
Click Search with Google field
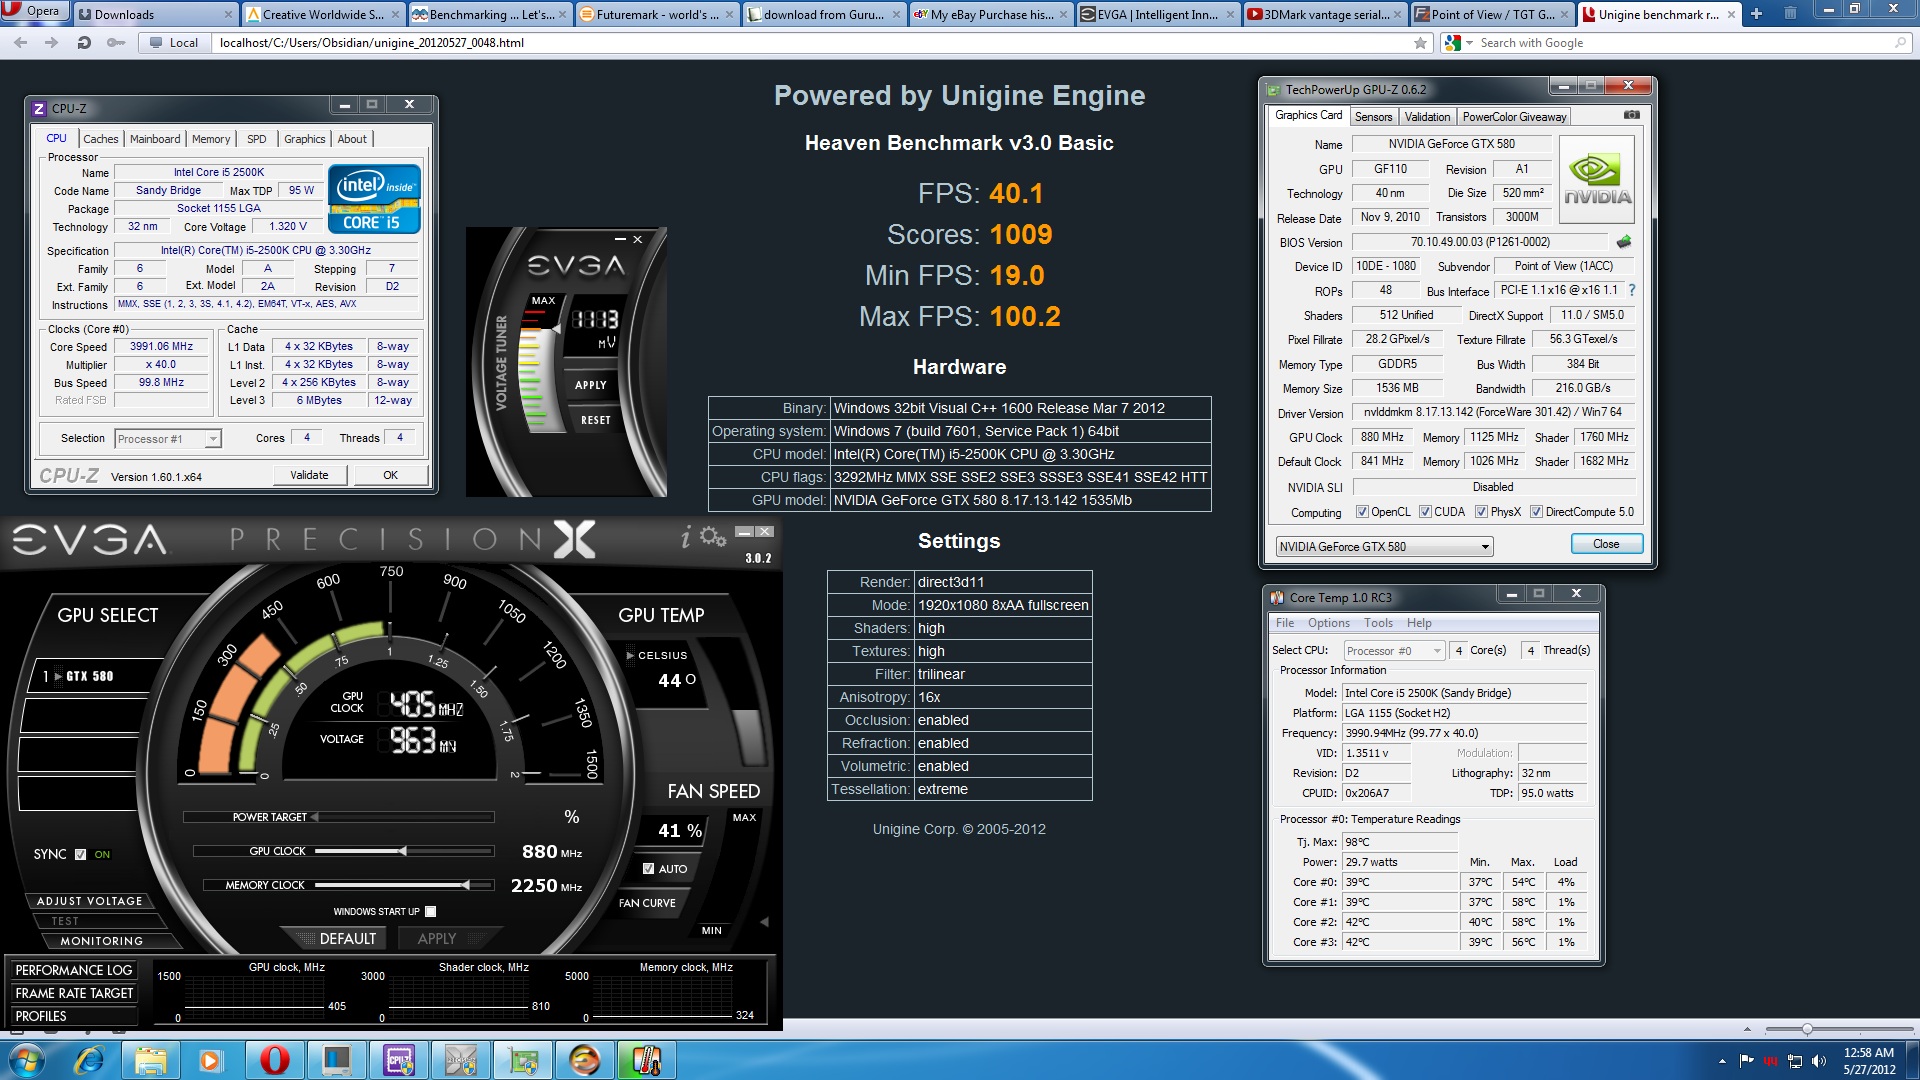click(x=1686, y=43)
